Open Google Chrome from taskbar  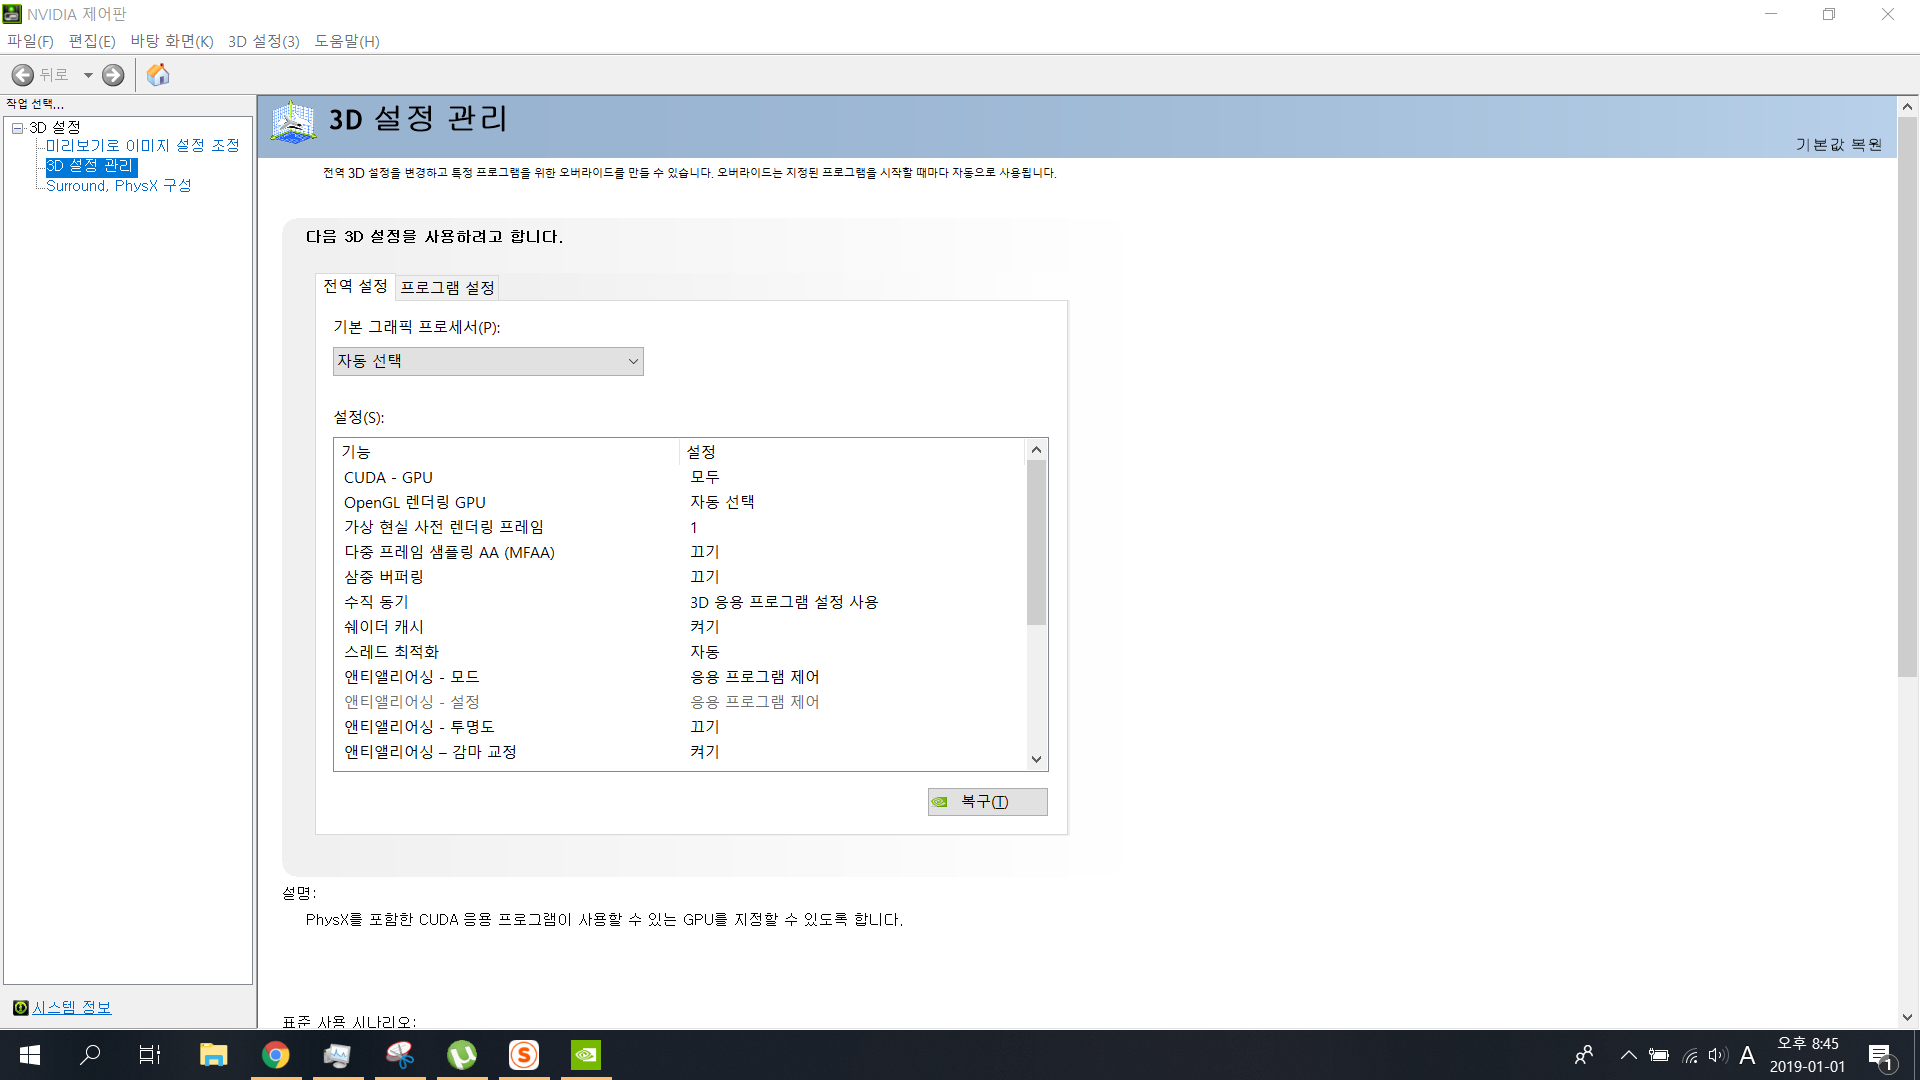(x=276, y=1055)
